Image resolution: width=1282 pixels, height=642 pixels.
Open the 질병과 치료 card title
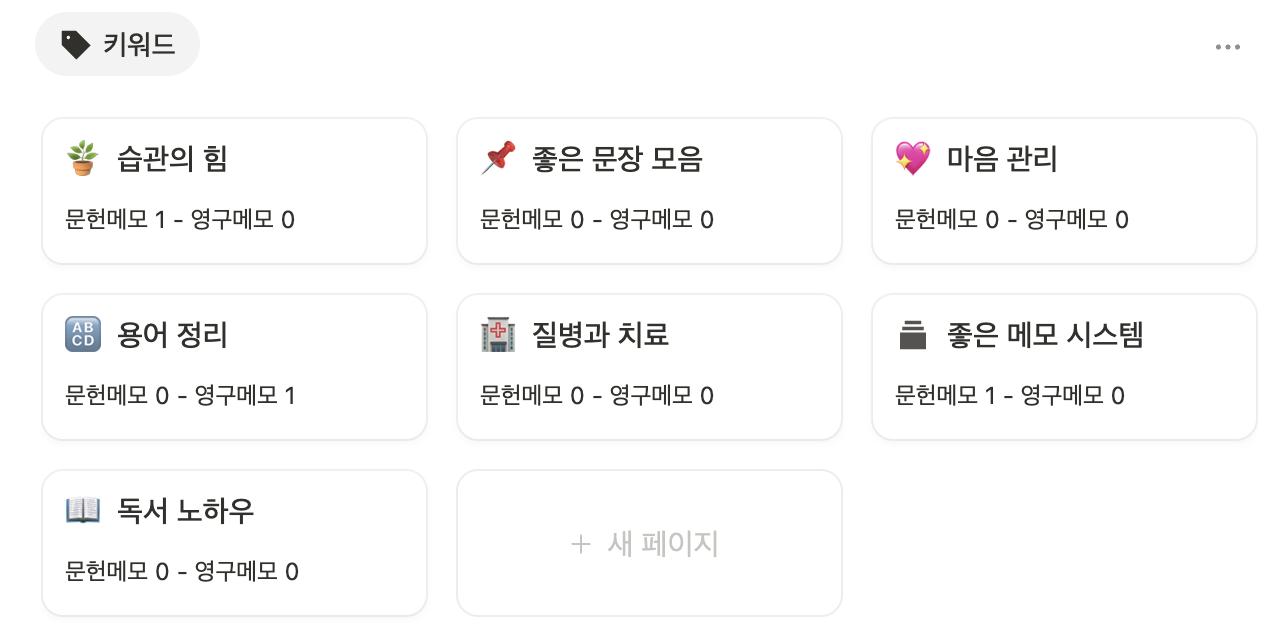tap(600, 335)
